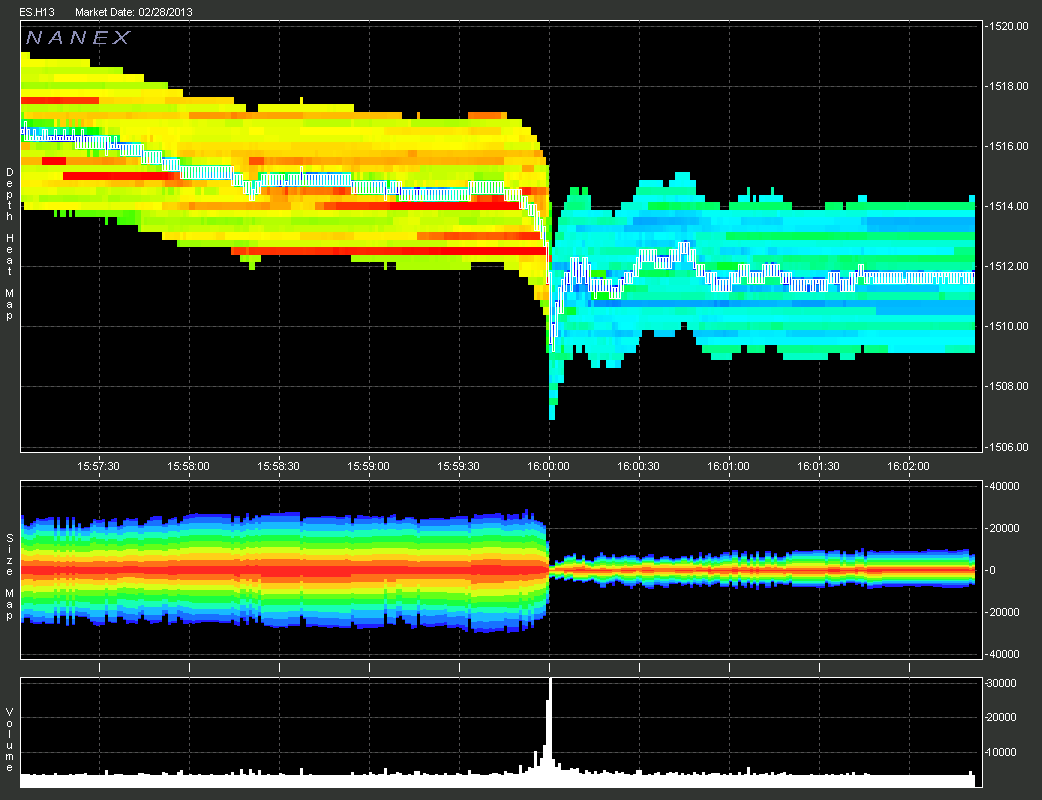Viewport: 1042px width, 800px height.
Task: Click the 1510.00 price axis label
Action: pos(1008,326)
